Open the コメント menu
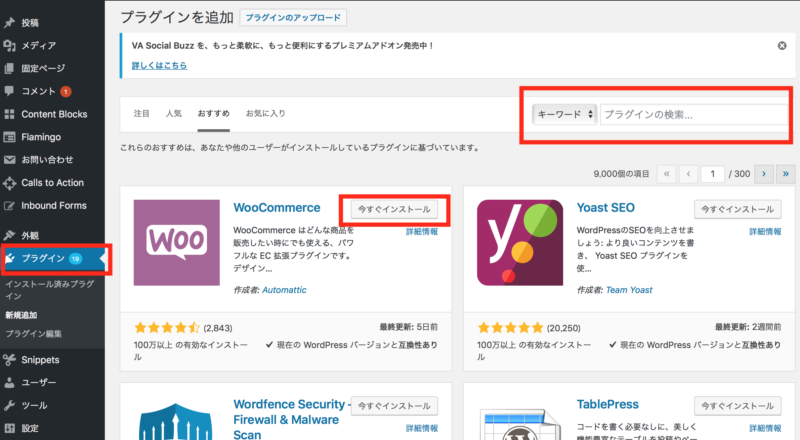The width and height of the screenshot is (800, 440). pos(53,91)
